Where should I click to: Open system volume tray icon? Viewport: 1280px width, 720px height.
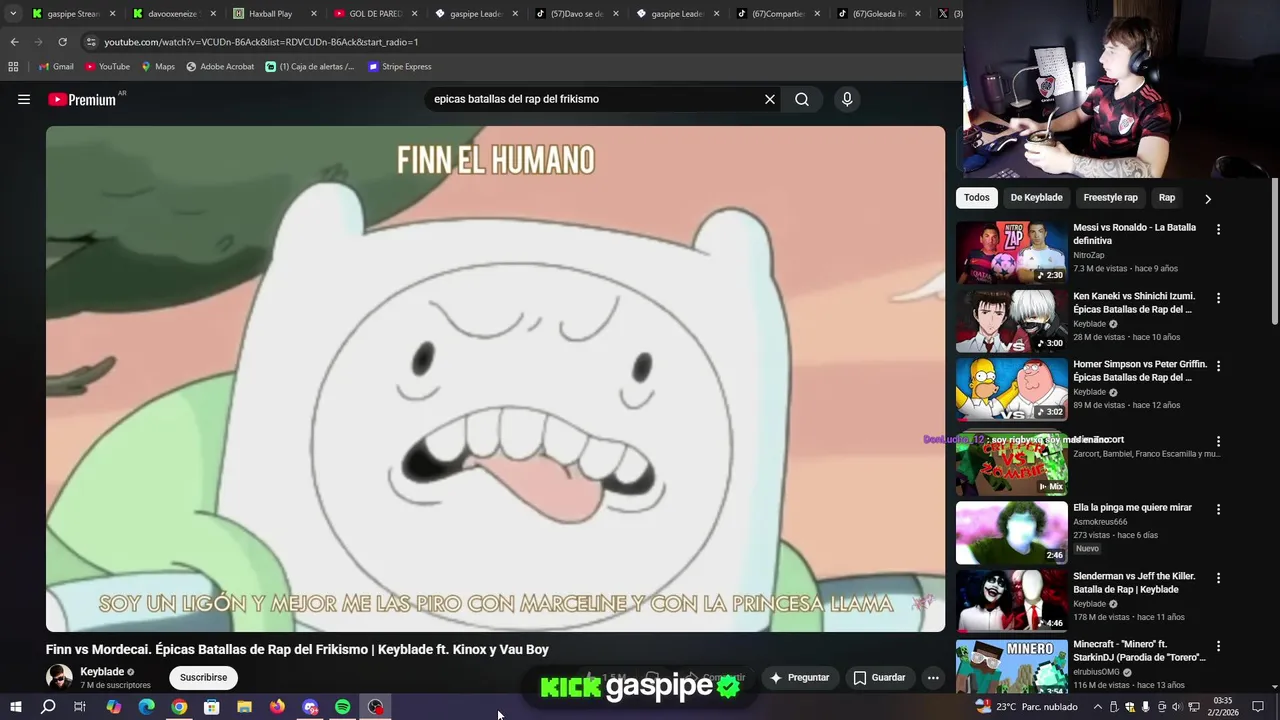(x=1177, y=707)
